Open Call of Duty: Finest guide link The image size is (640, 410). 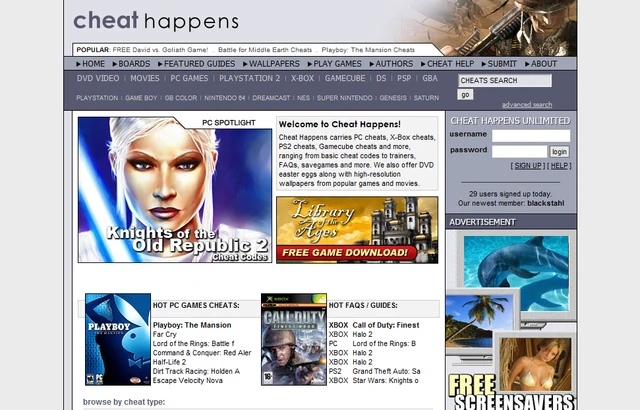(x=386, y=325)
